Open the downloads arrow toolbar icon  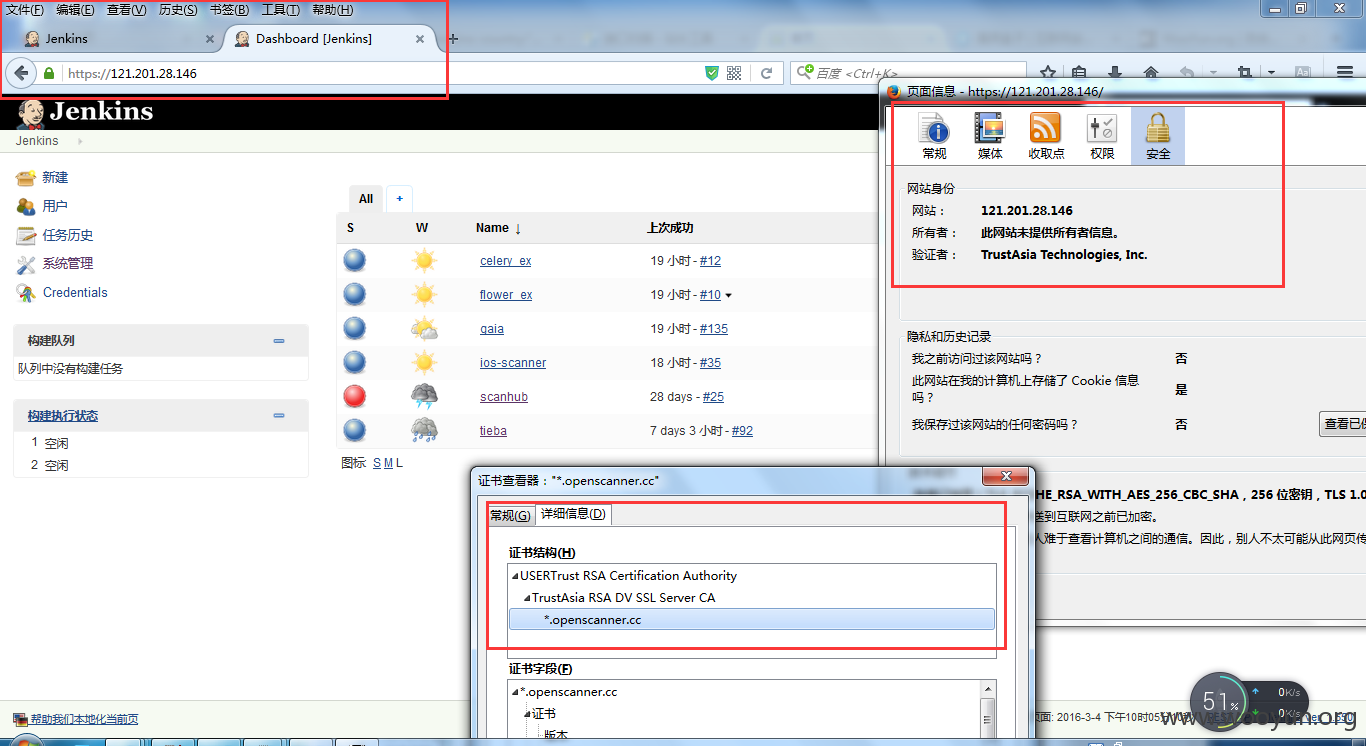tap(1115, 73)
